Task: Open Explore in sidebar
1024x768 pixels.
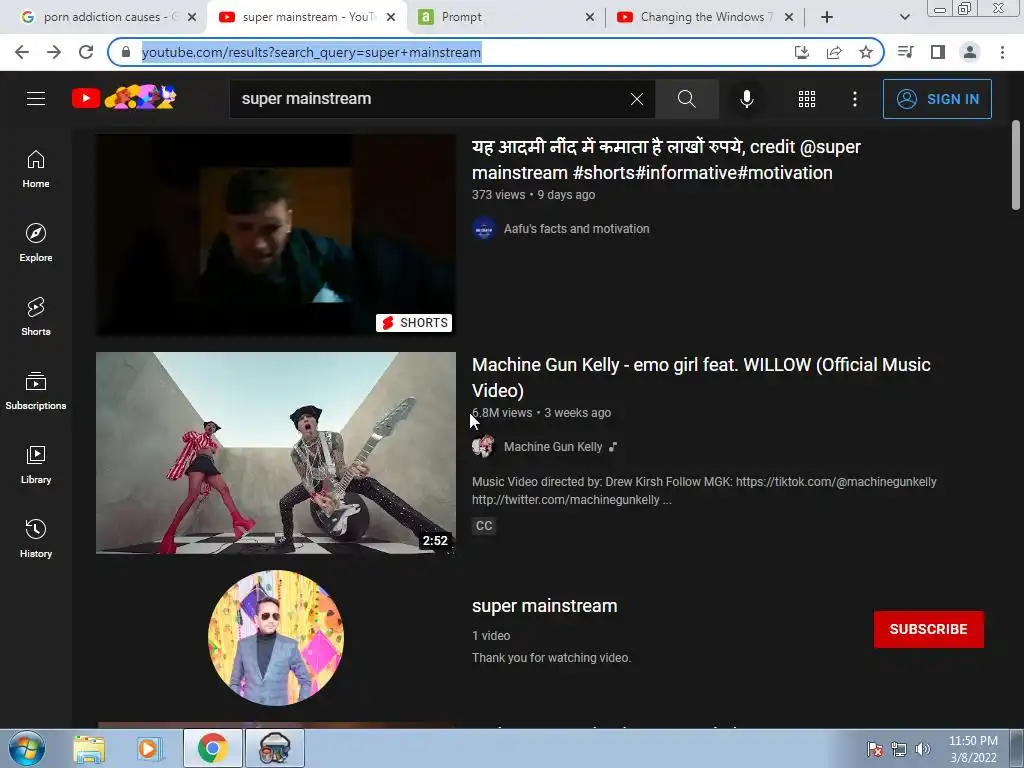Action: coord(36,243)
